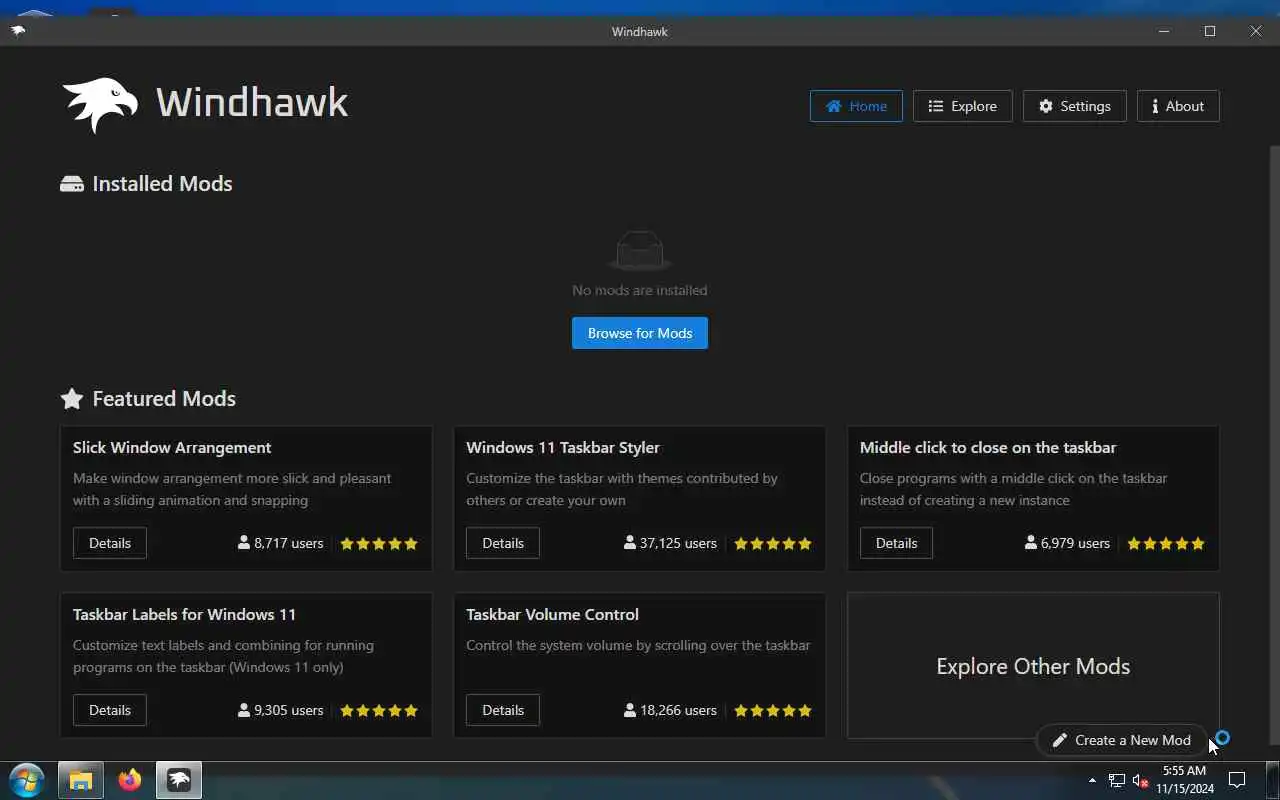Click the Middle click to close on the taskbar title

(x=988, y=447)
